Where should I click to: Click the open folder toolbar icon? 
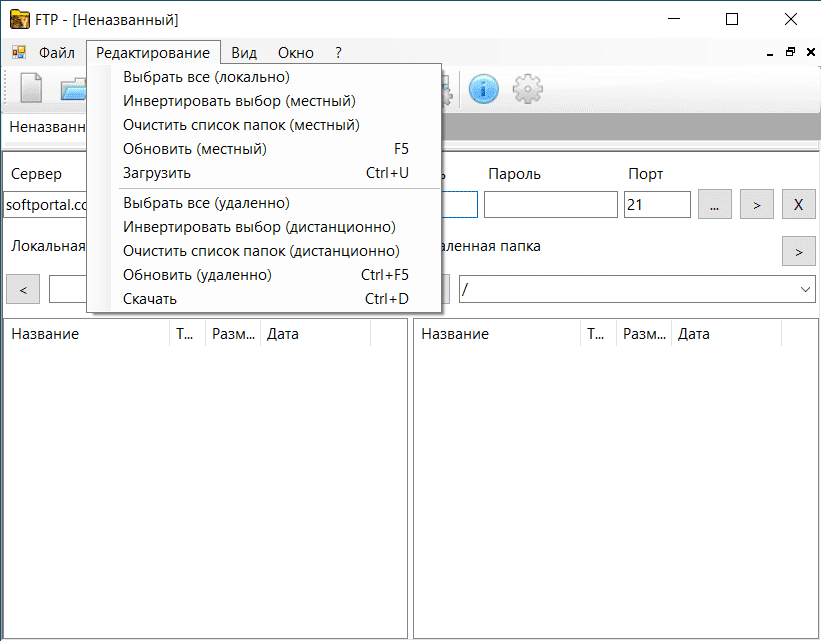73,88
